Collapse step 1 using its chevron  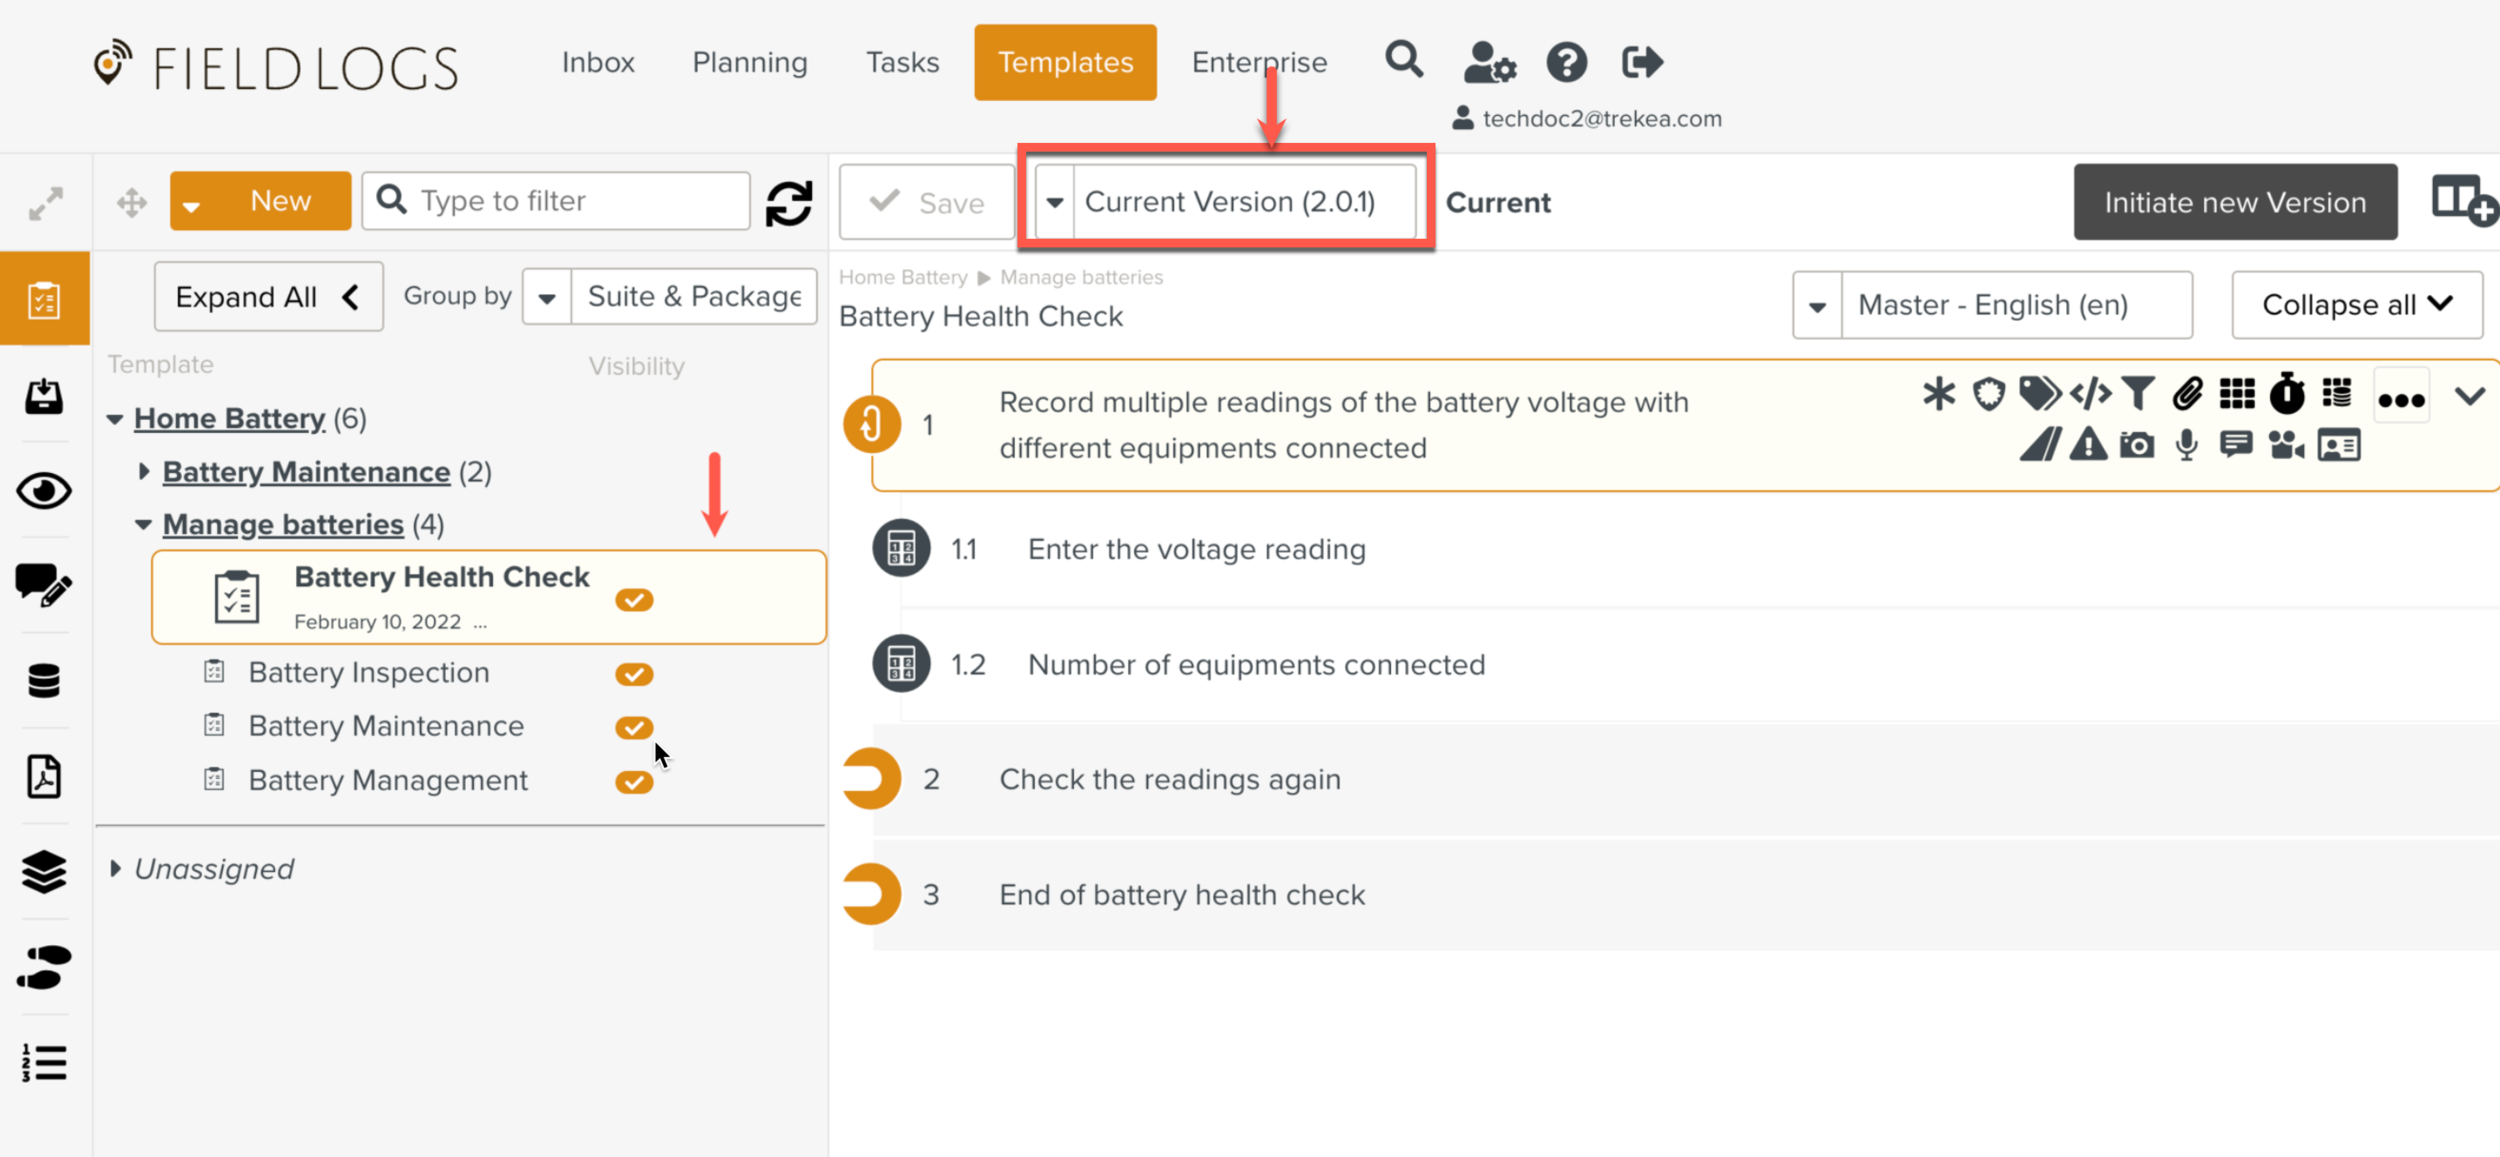2469,396
